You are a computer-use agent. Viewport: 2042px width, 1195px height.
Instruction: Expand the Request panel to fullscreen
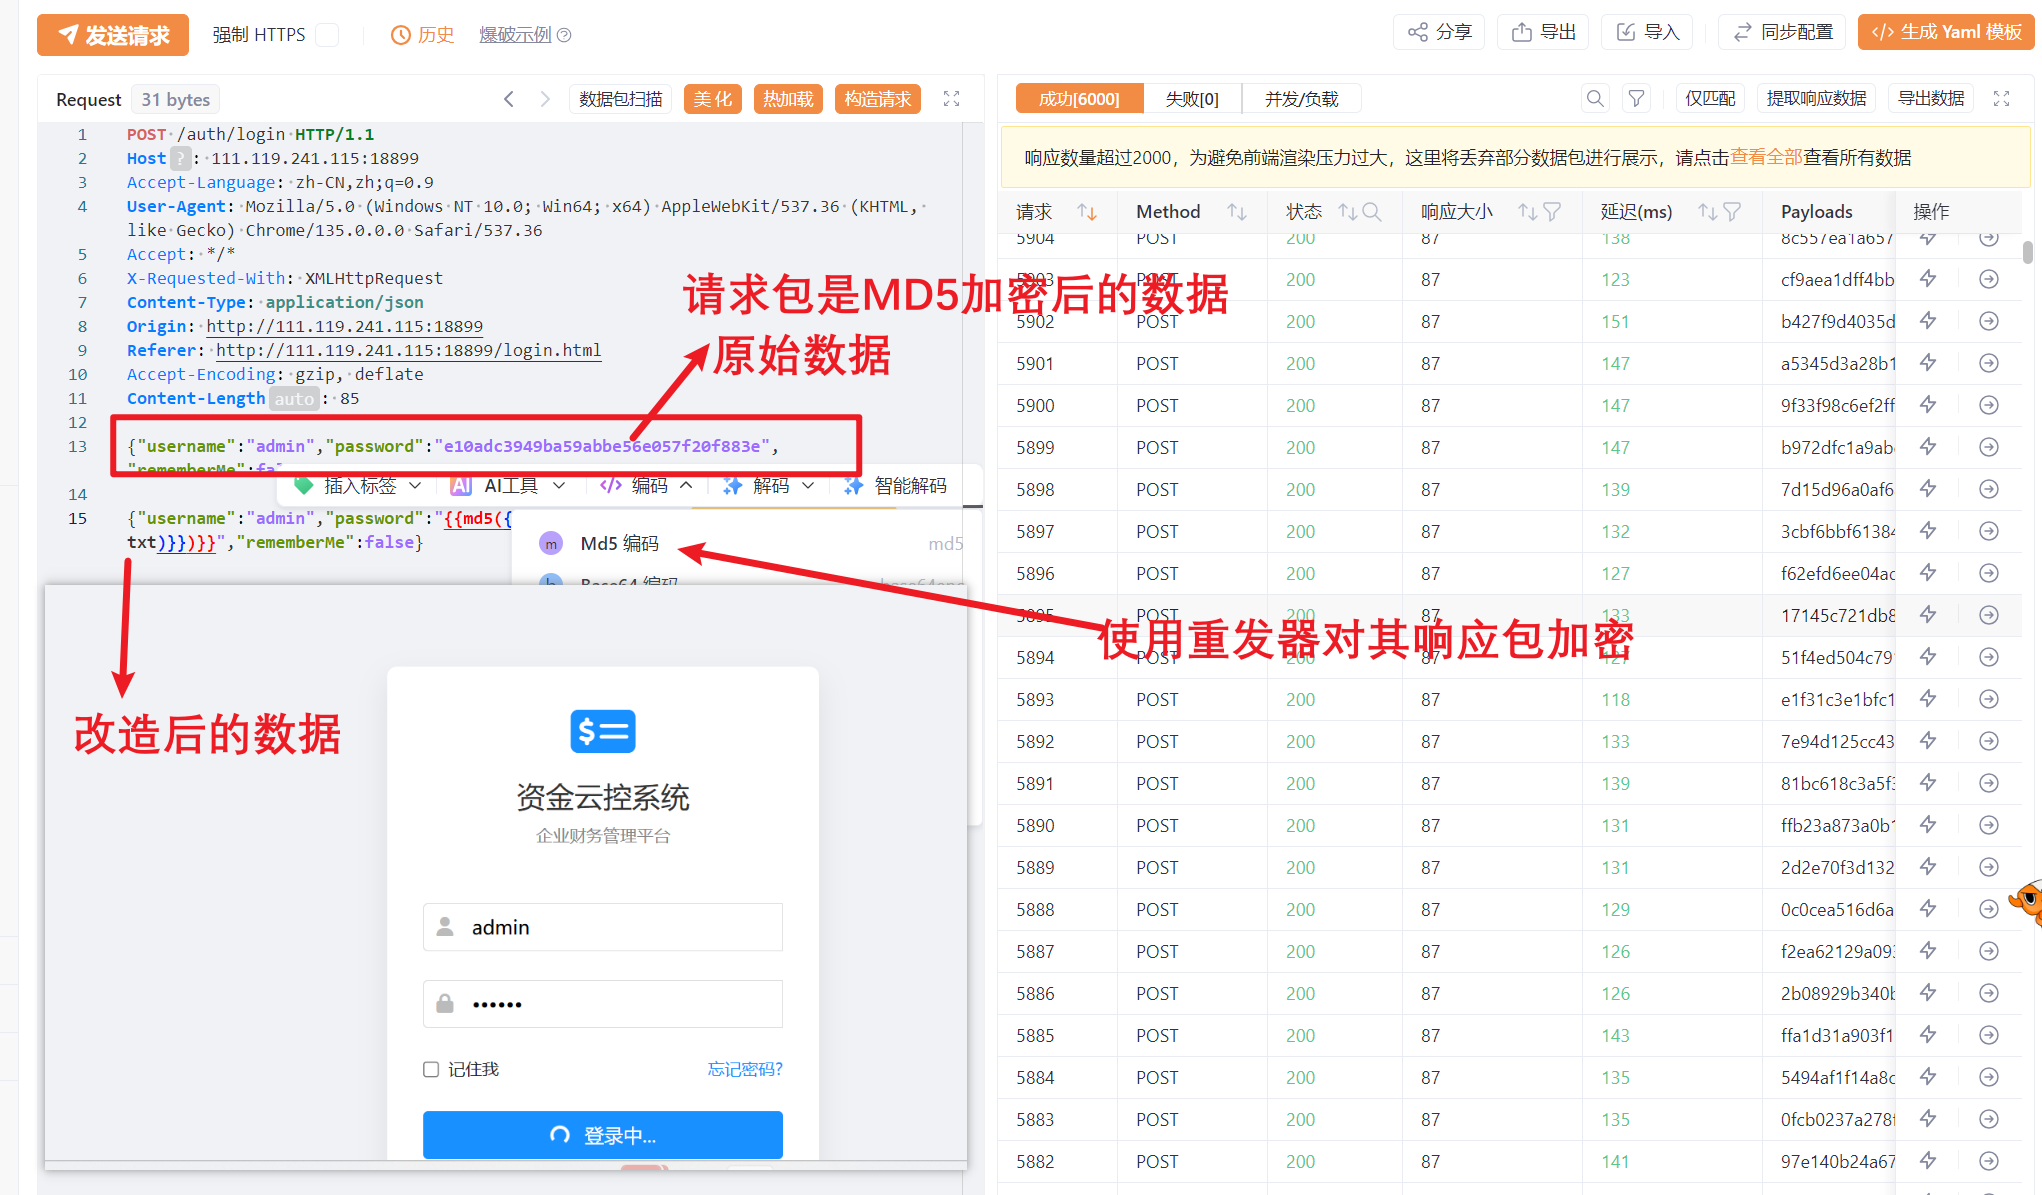coord(951,98)
